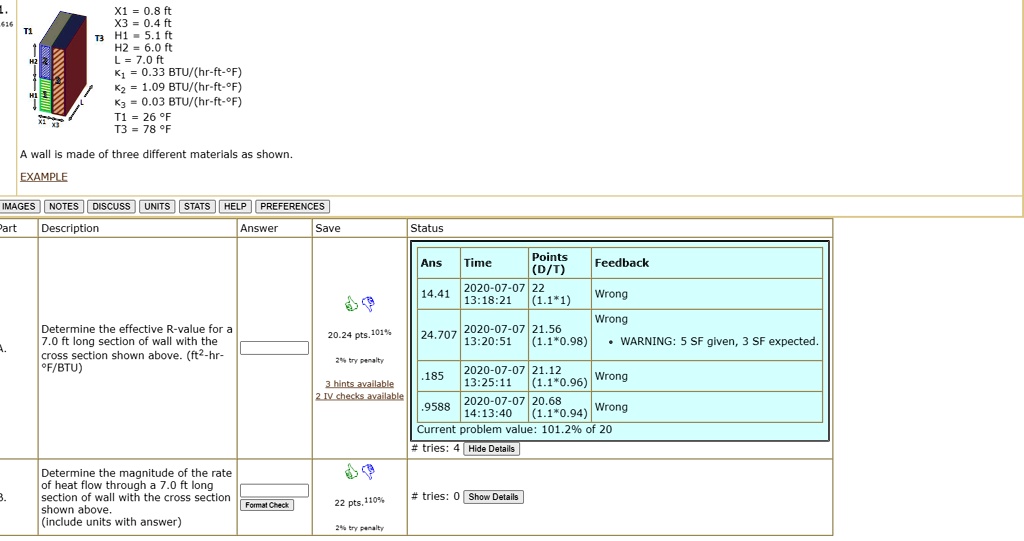Open the '2 IV checks available' link
This screenshot has width=1024, height=541.
point(359,396)
